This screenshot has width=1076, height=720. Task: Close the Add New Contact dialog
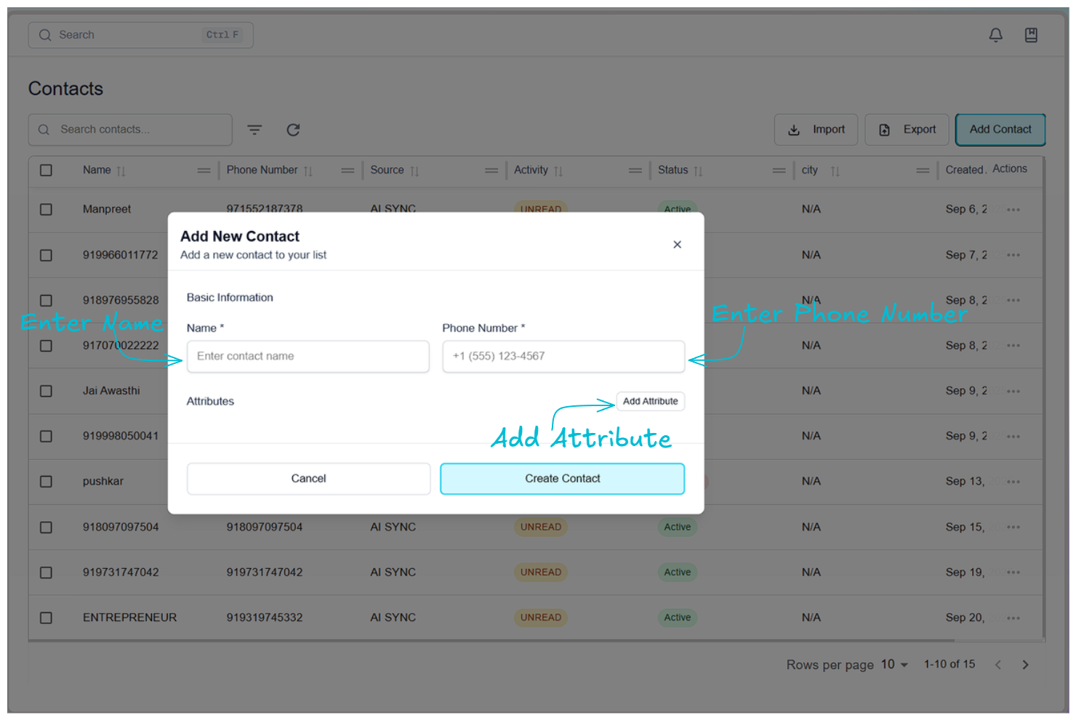pos(677,245)
